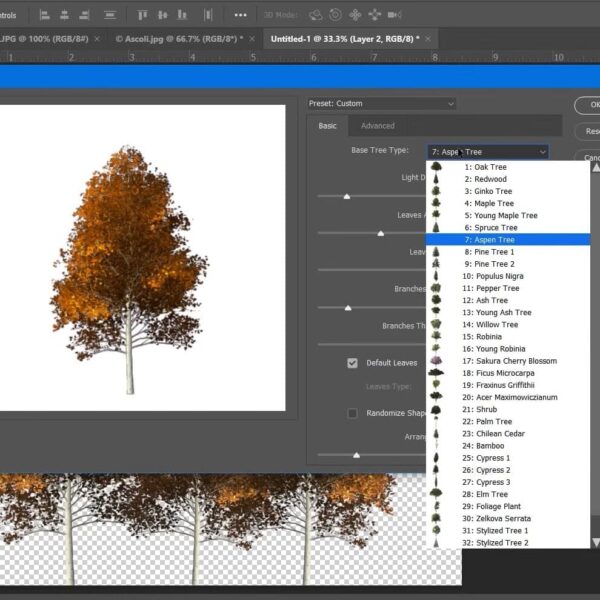Pick 24: Bamboo
The width and height of the screenshot is (600, 600).
point(508,446)
